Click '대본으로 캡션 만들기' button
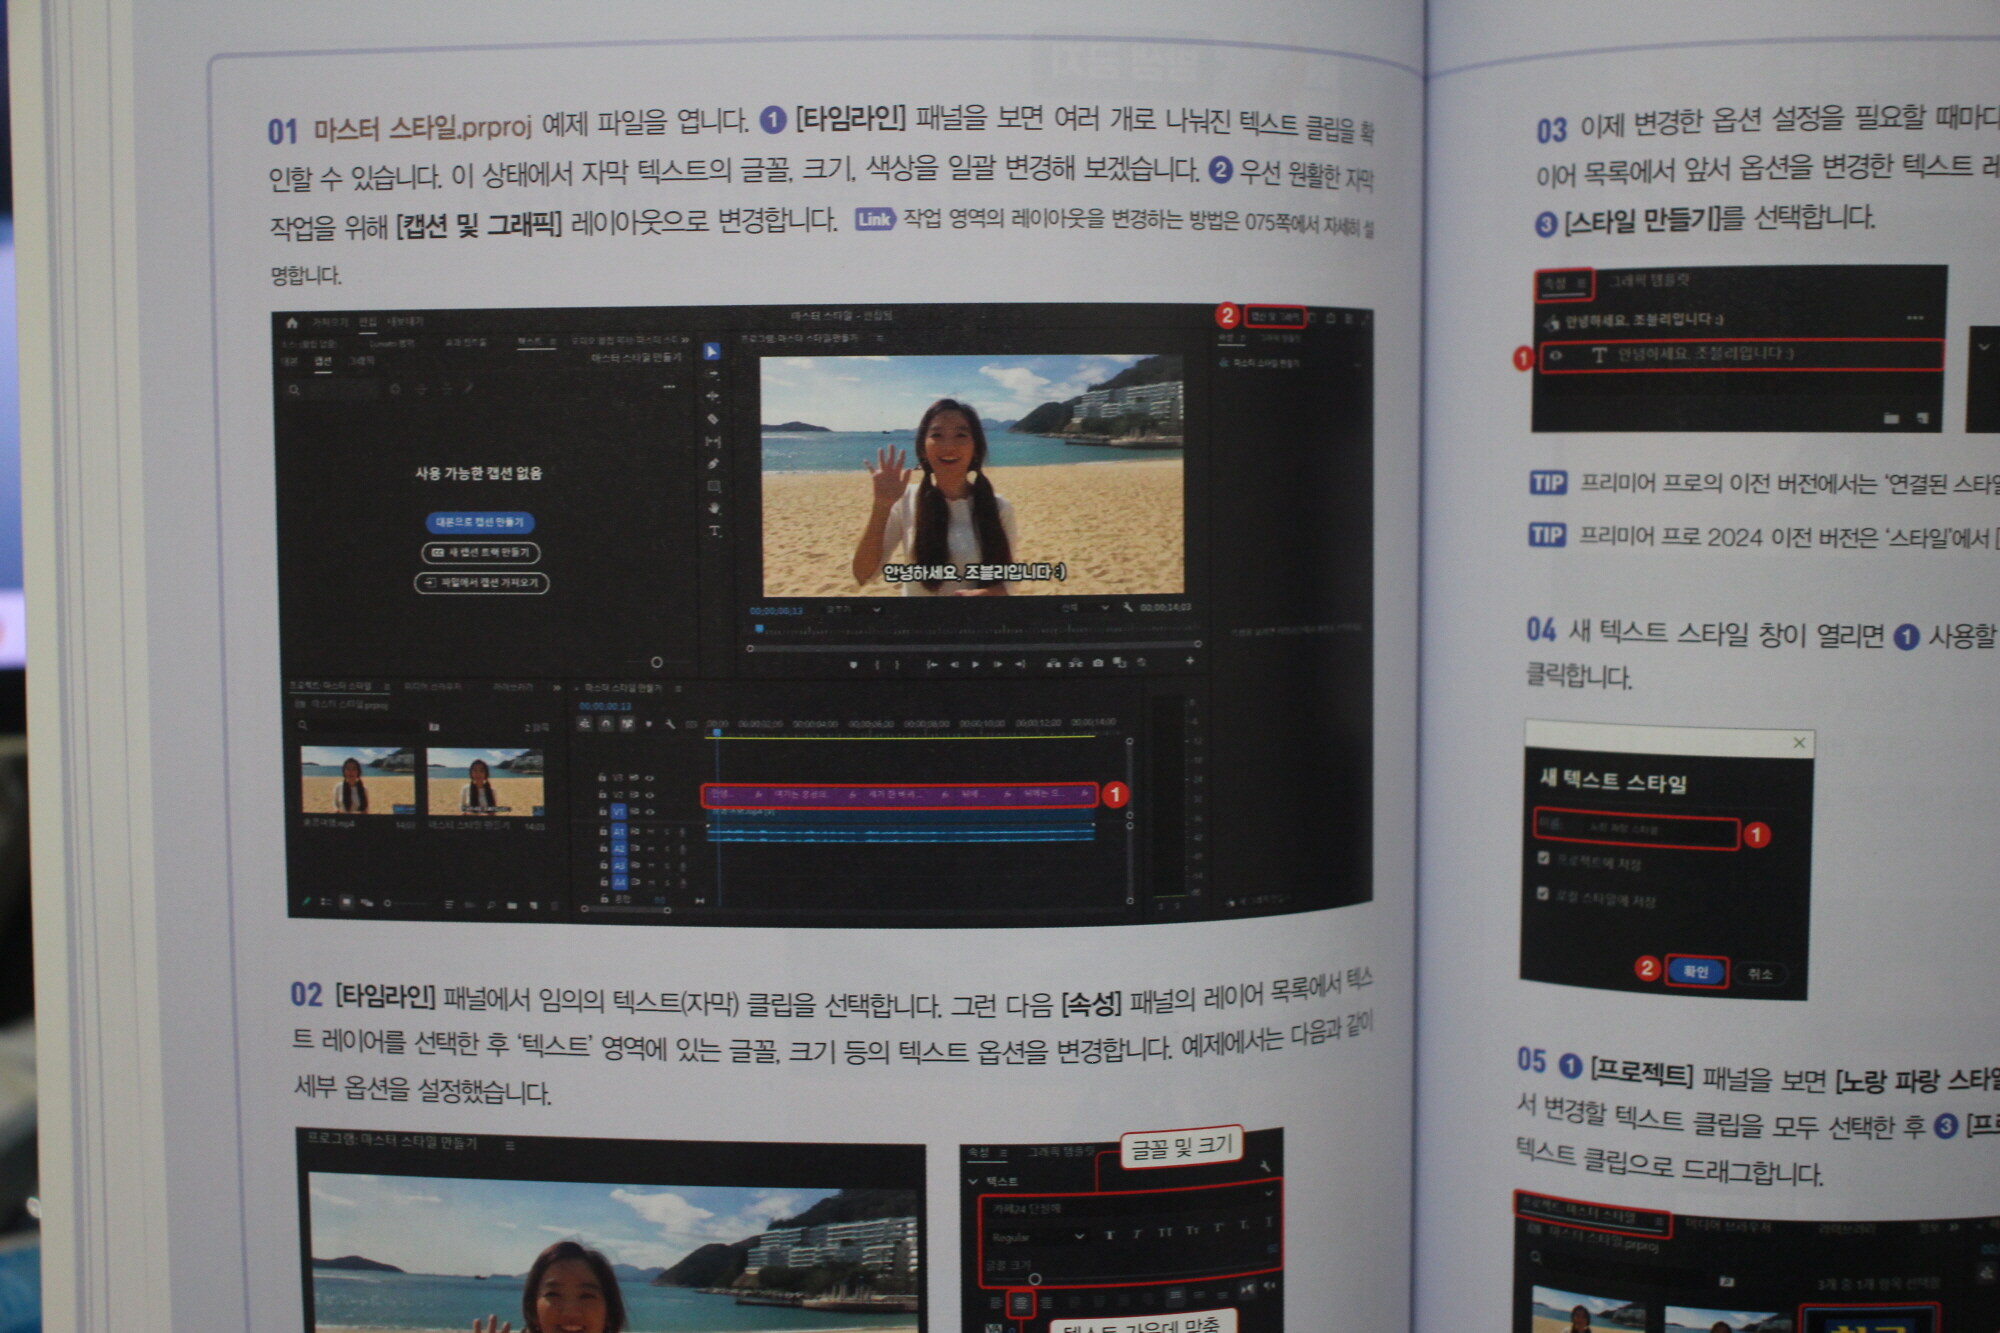Image resolution: width=2000 pixels, height=1333 pixels. pos(480,522)
